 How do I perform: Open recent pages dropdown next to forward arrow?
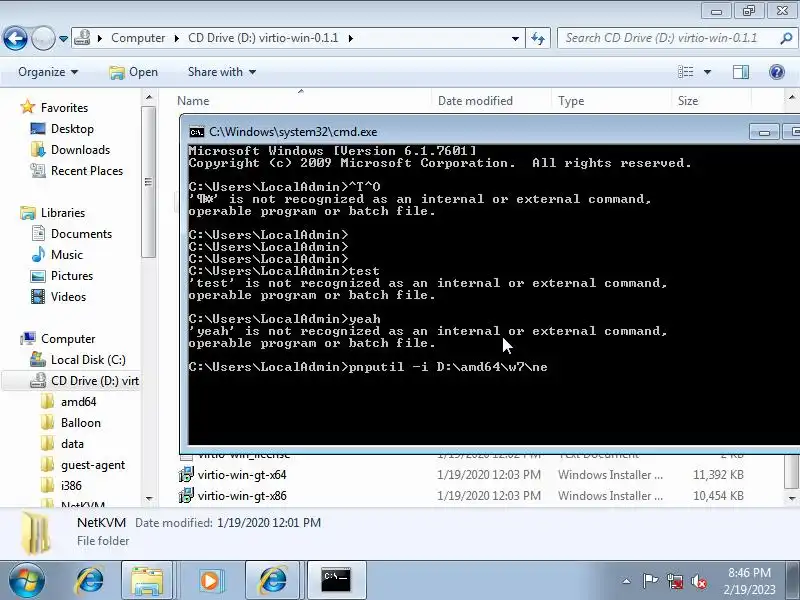(x=63, y=38)
